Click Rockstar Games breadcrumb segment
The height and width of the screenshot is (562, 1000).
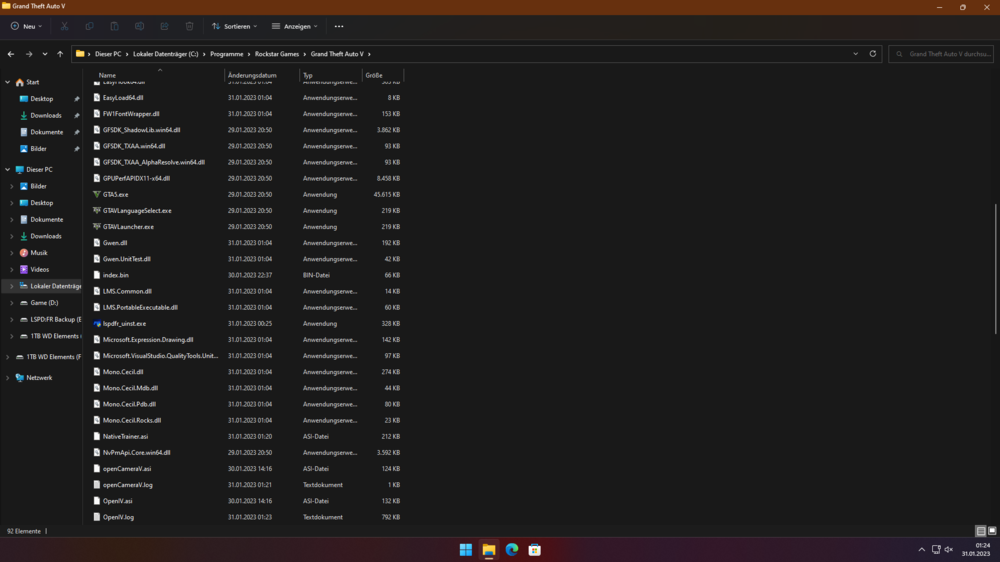click(x=277, y=54)
